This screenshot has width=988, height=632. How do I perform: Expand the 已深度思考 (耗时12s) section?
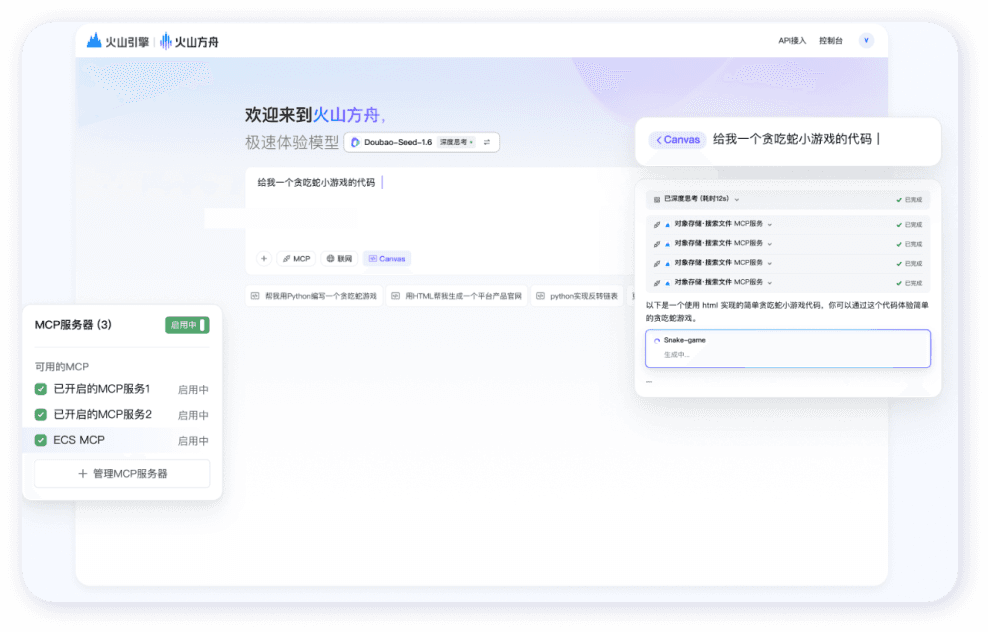click(737, 199)
